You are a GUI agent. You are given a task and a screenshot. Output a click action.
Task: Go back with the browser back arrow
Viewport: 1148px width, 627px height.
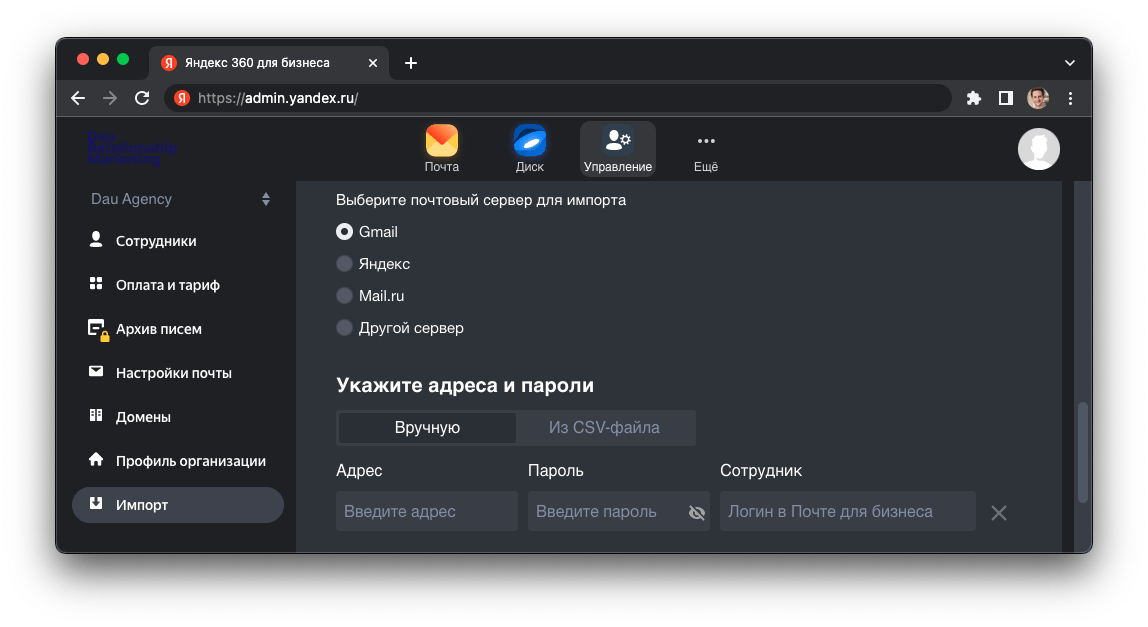click(x=78, y=98)
